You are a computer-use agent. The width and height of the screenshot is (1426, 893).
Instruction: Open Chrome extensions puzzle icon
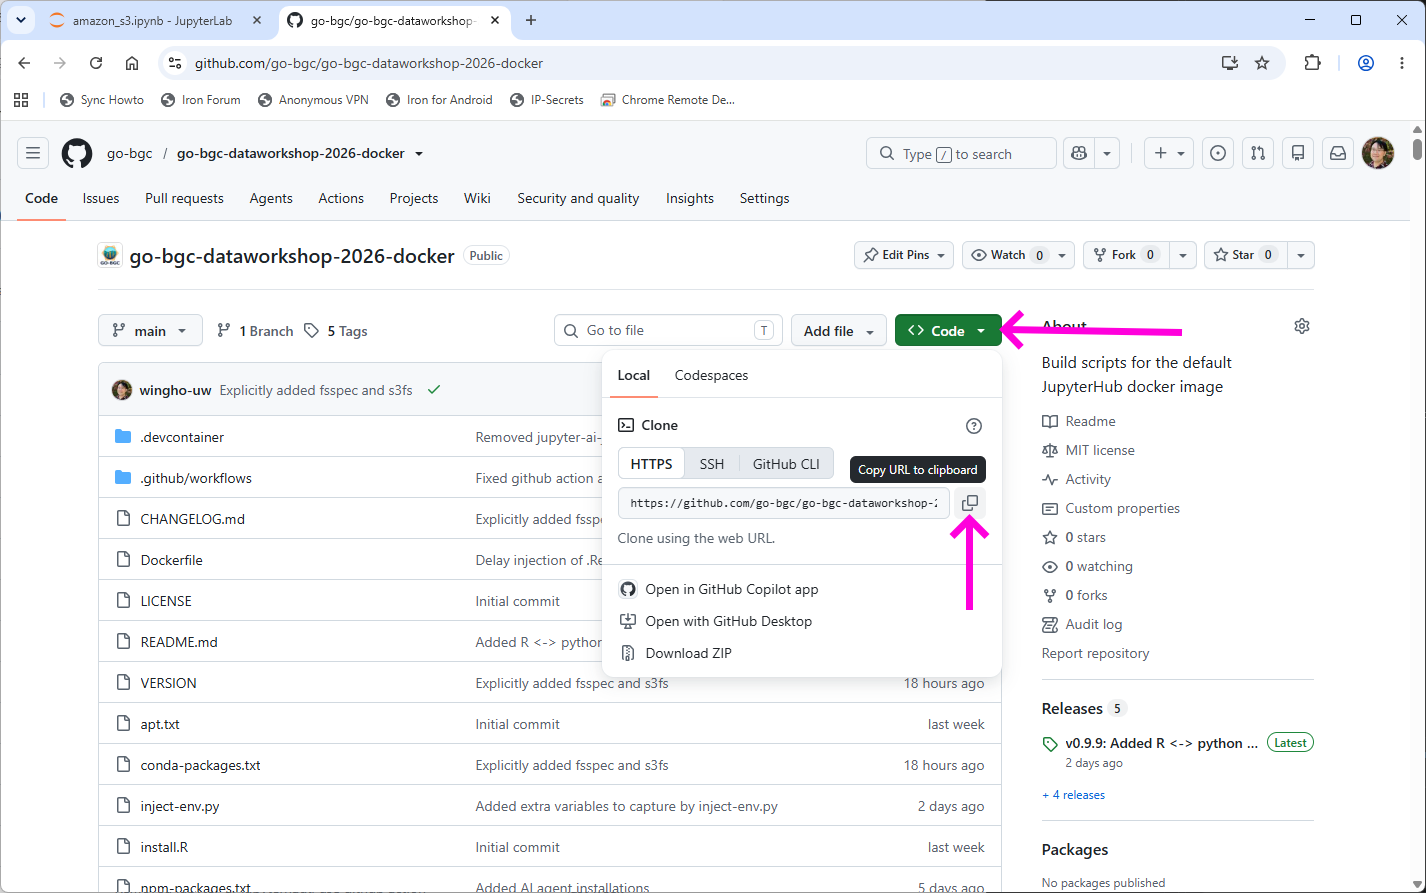(1312, 63)
